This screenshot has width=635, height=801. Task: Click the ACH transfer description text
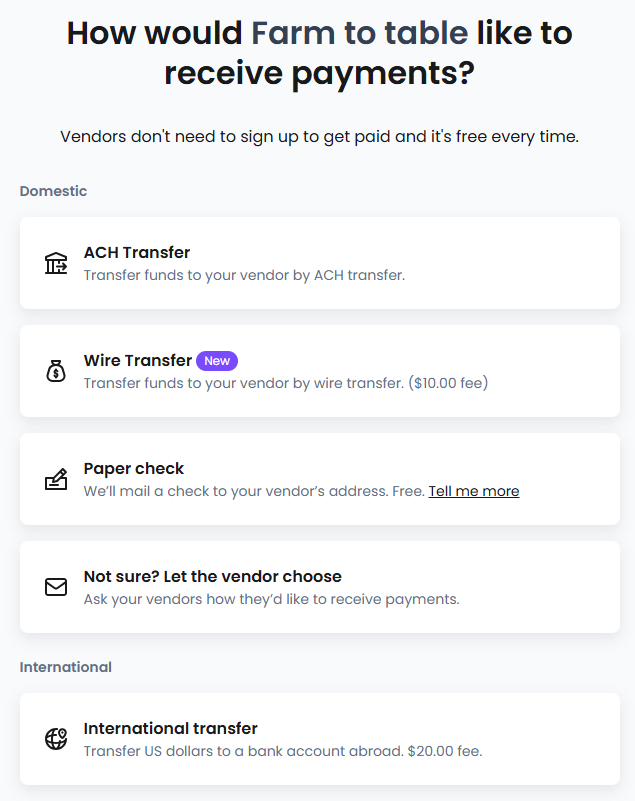[244, 275]
